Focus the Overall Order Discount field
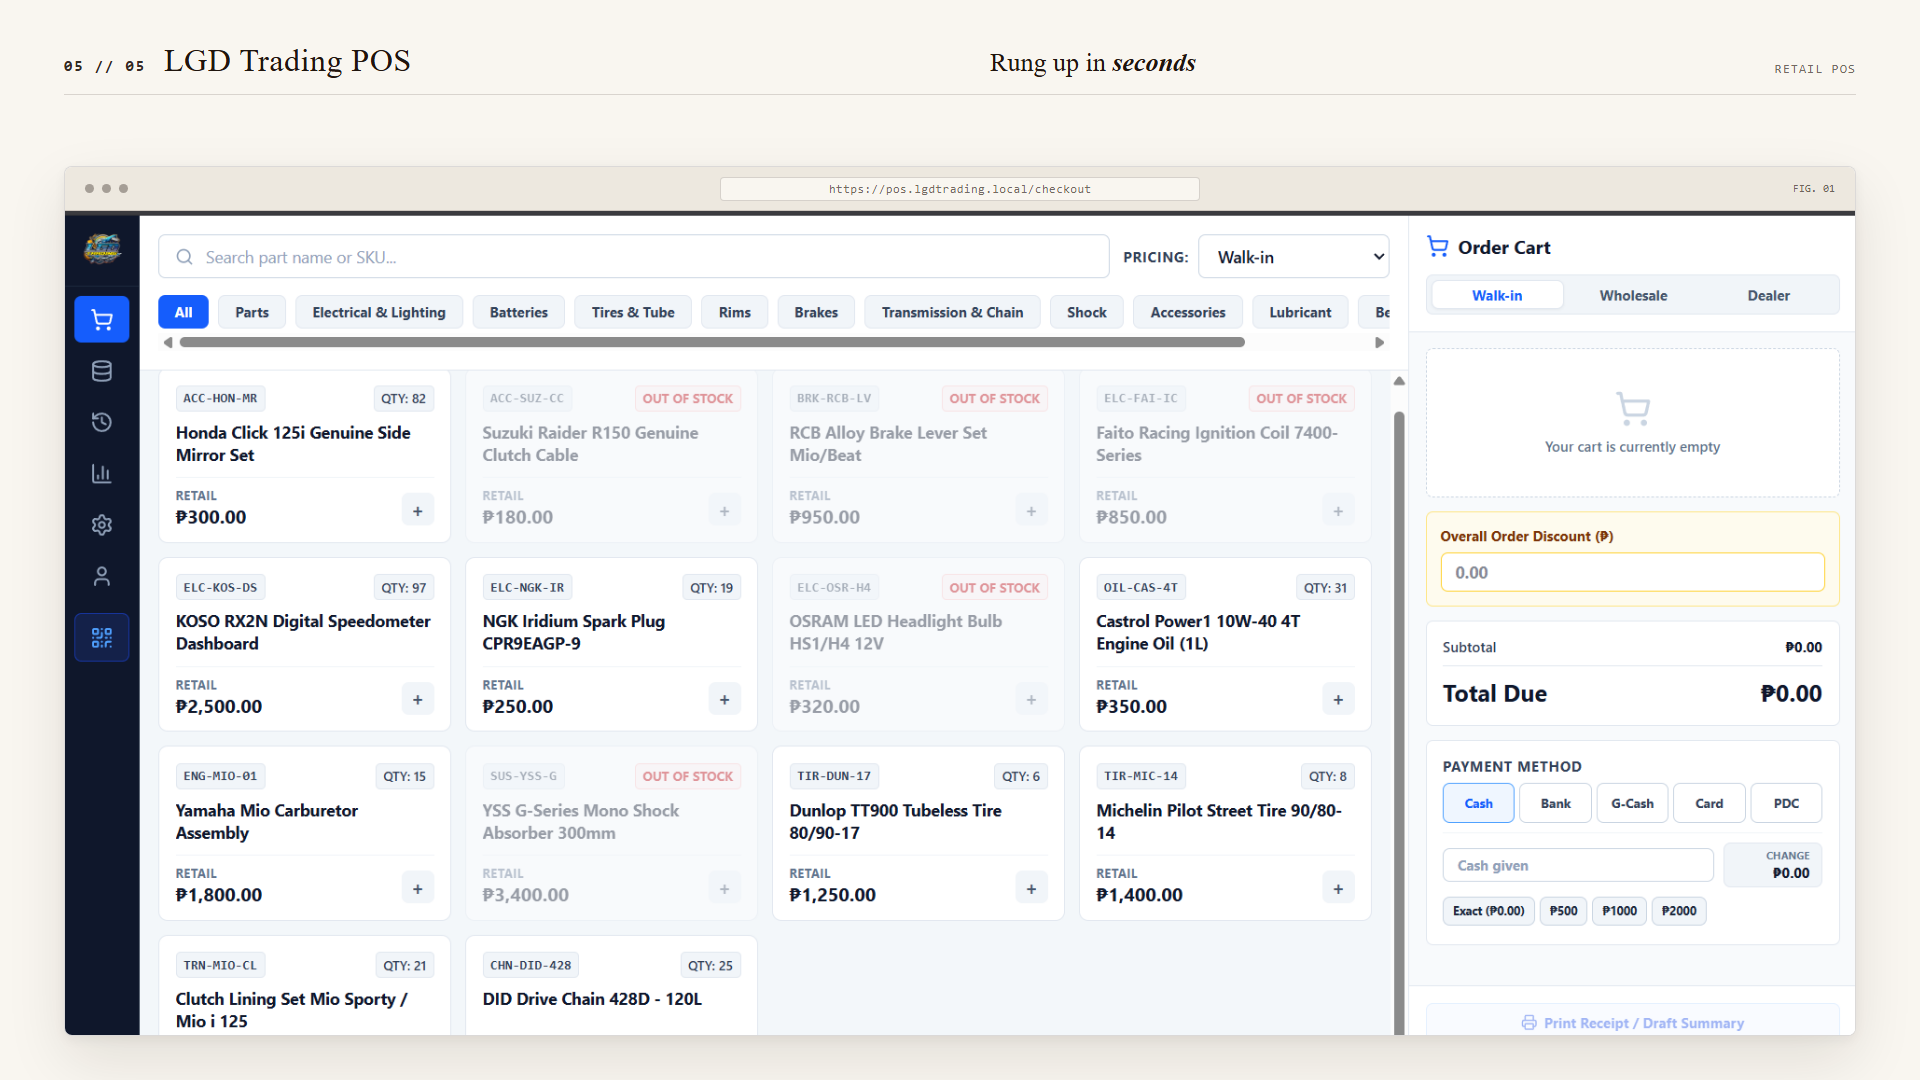1920x1080 pixels. [x=1632, y=572]
